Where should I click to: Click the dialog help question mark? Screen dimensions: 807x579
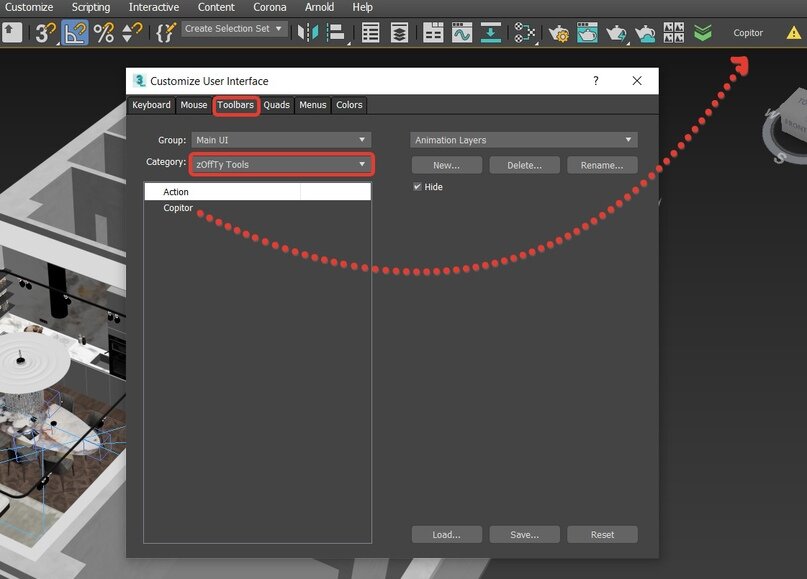[x=595, y=81]
